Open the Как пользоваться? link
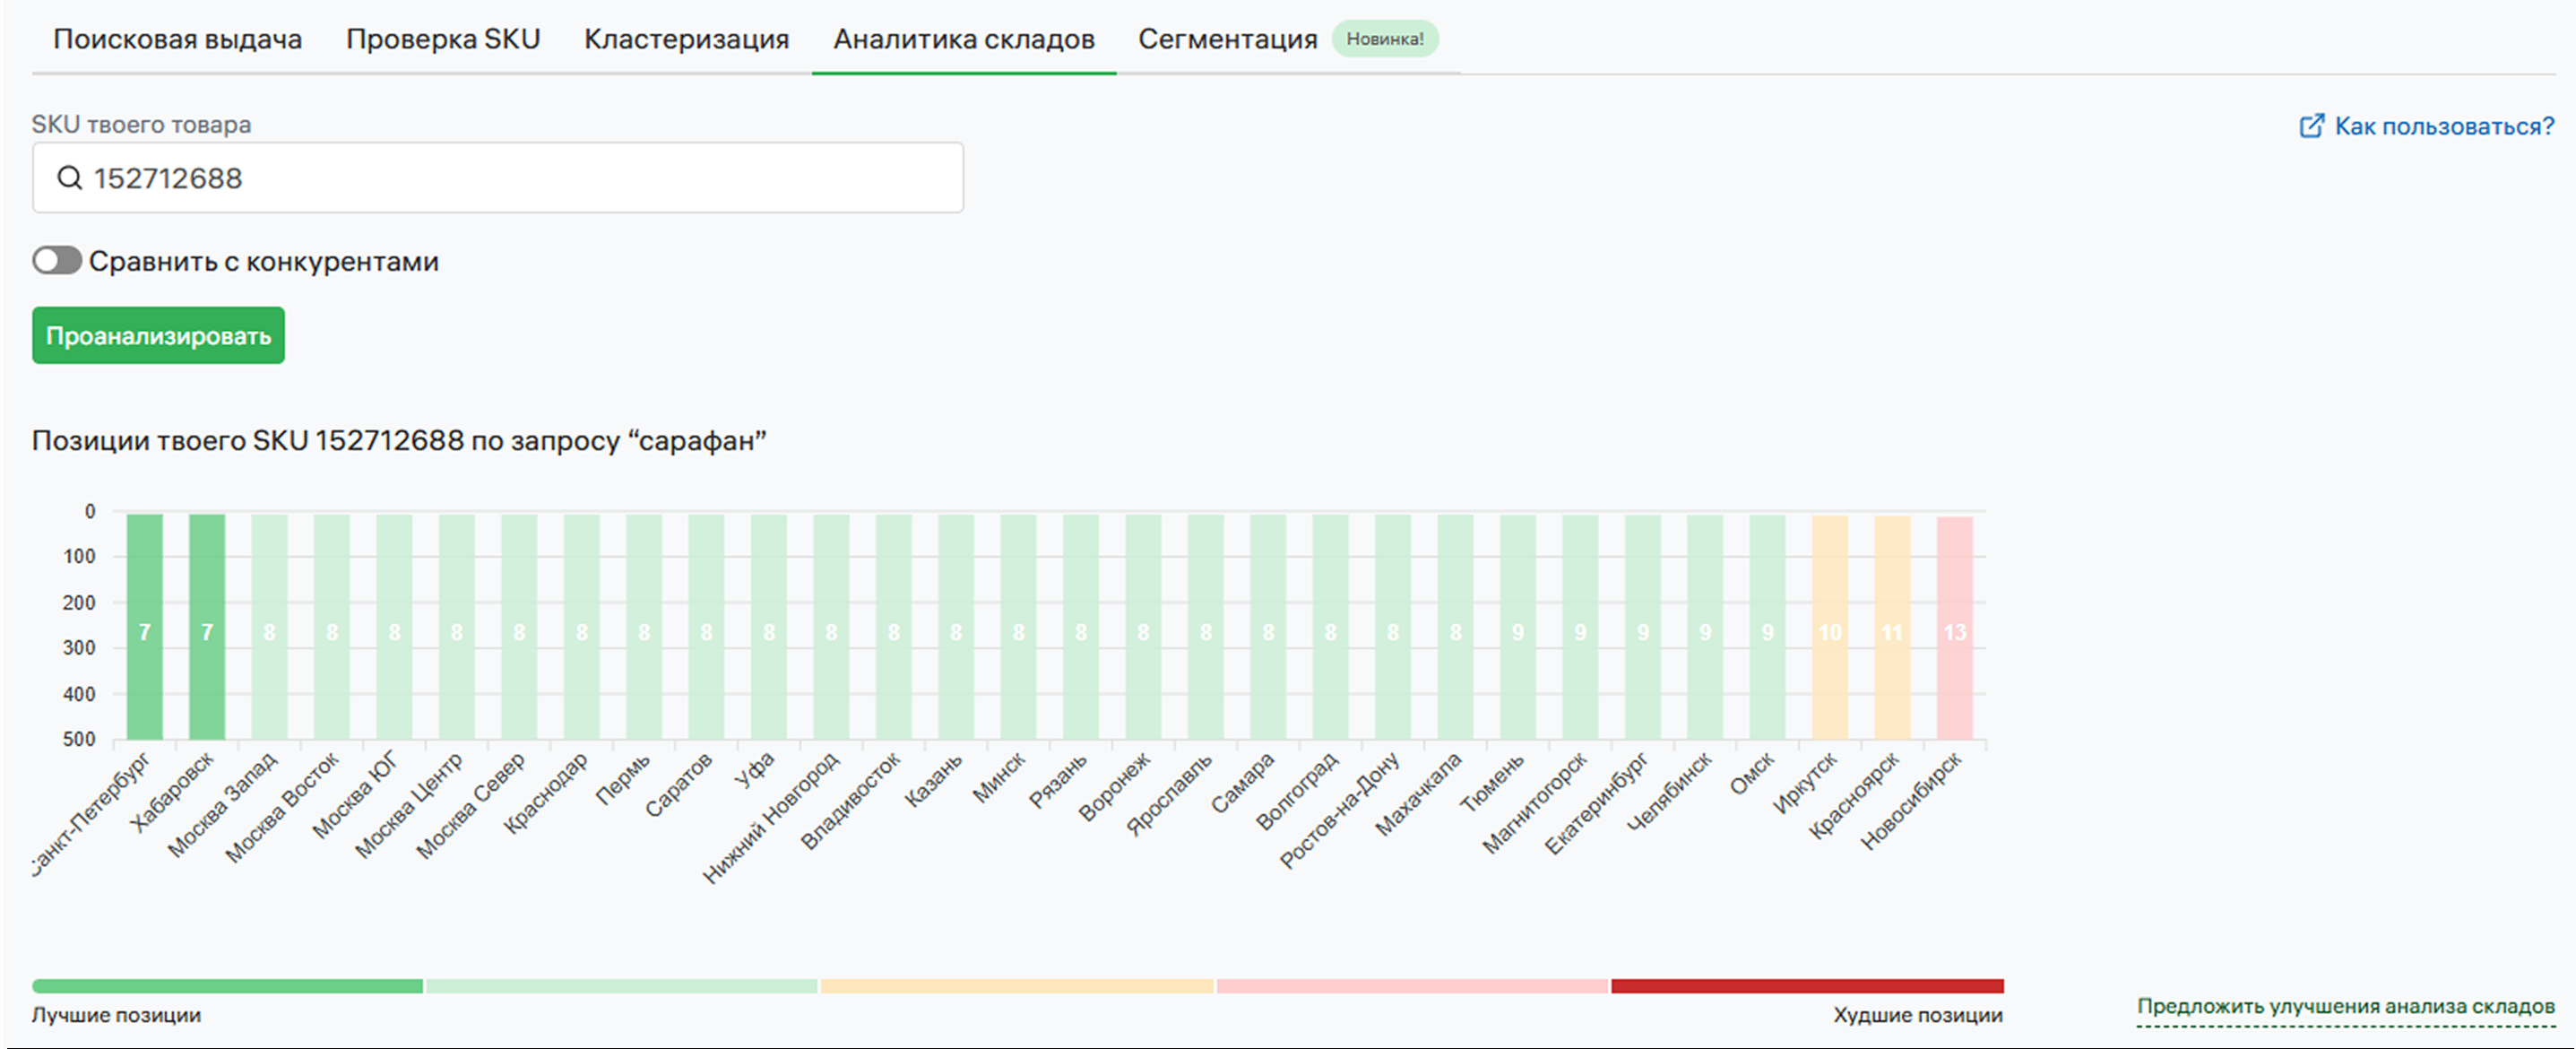This screenshot has height=1049, width=2576. click(x=2443, y=126)
